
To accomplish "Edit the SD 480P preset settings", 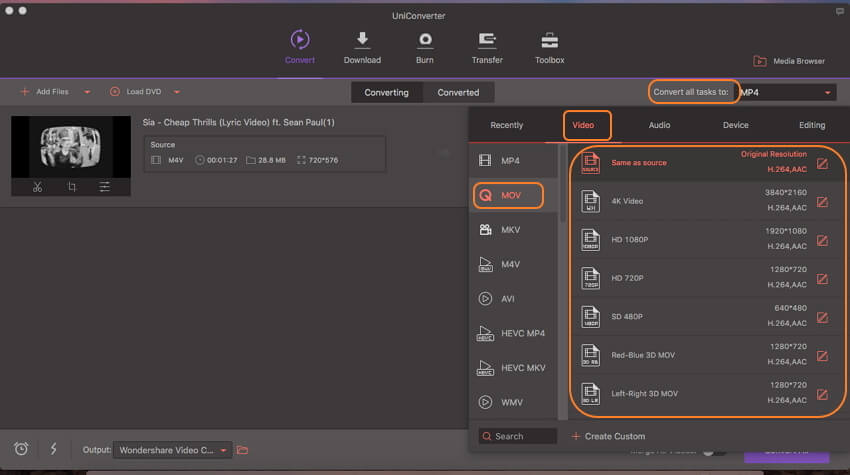I will point(822,317).
